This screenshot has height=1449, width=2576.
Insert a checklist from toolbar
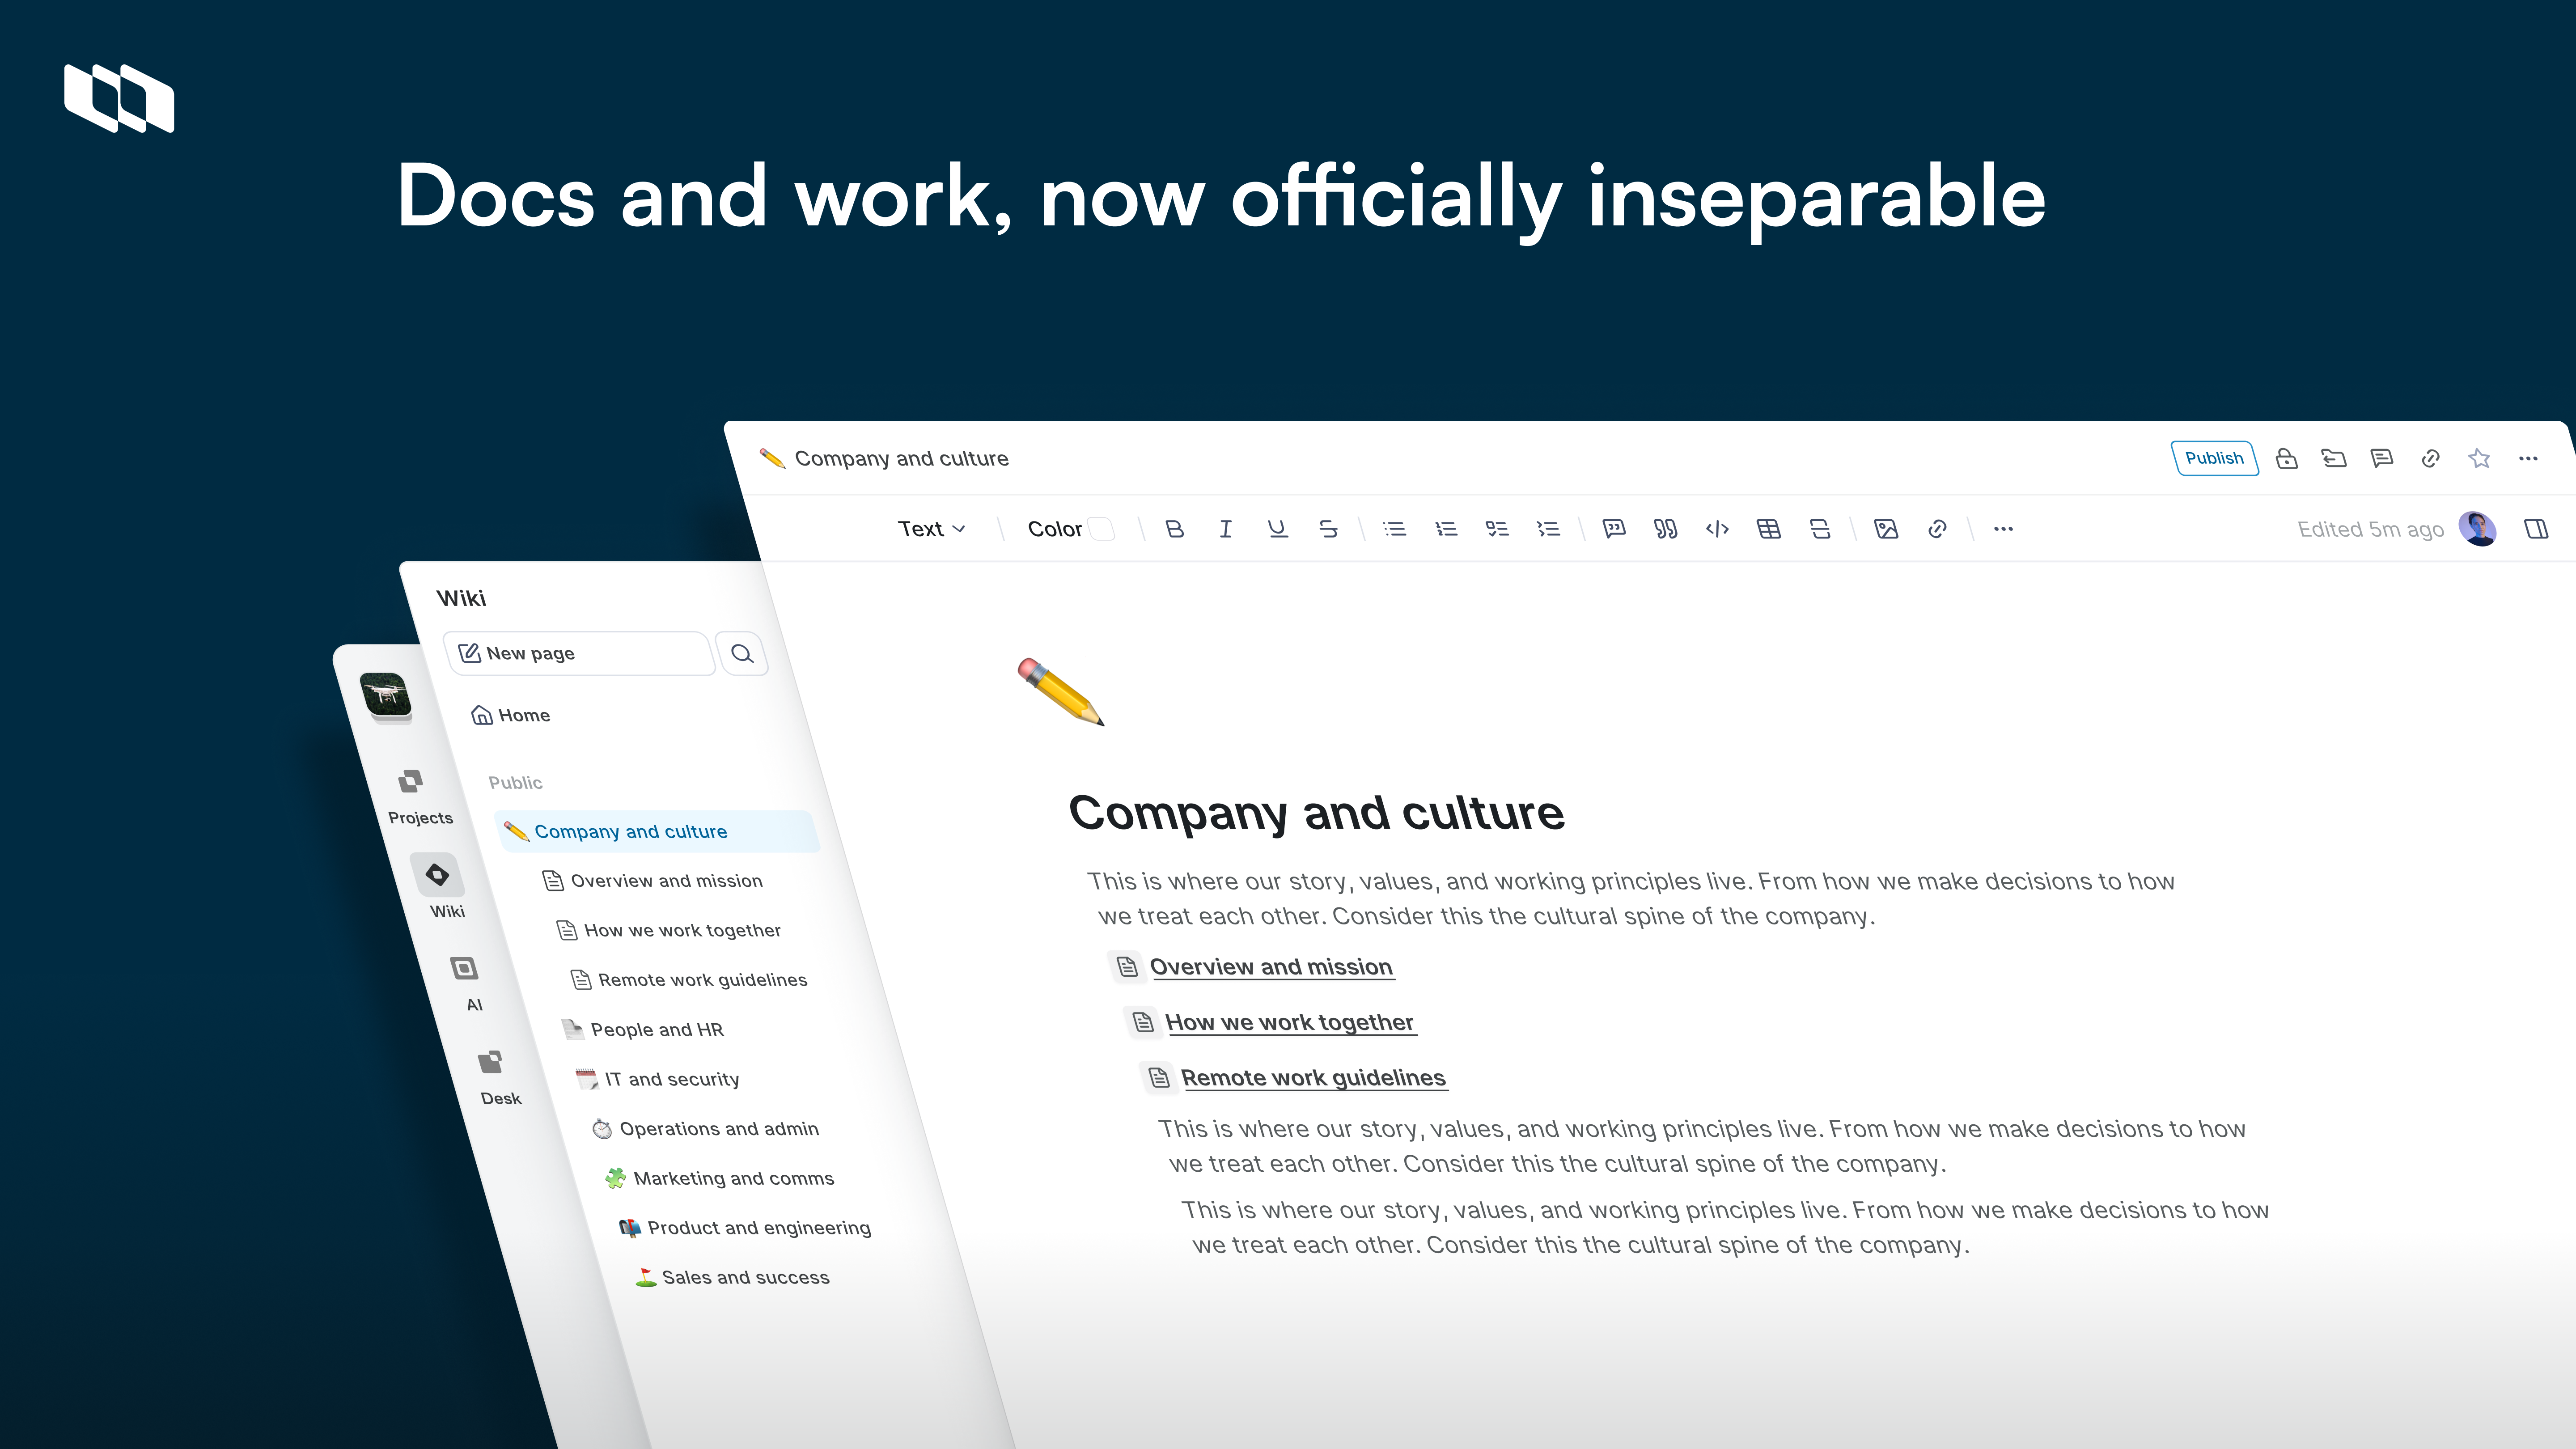[x=1496, y=529]
